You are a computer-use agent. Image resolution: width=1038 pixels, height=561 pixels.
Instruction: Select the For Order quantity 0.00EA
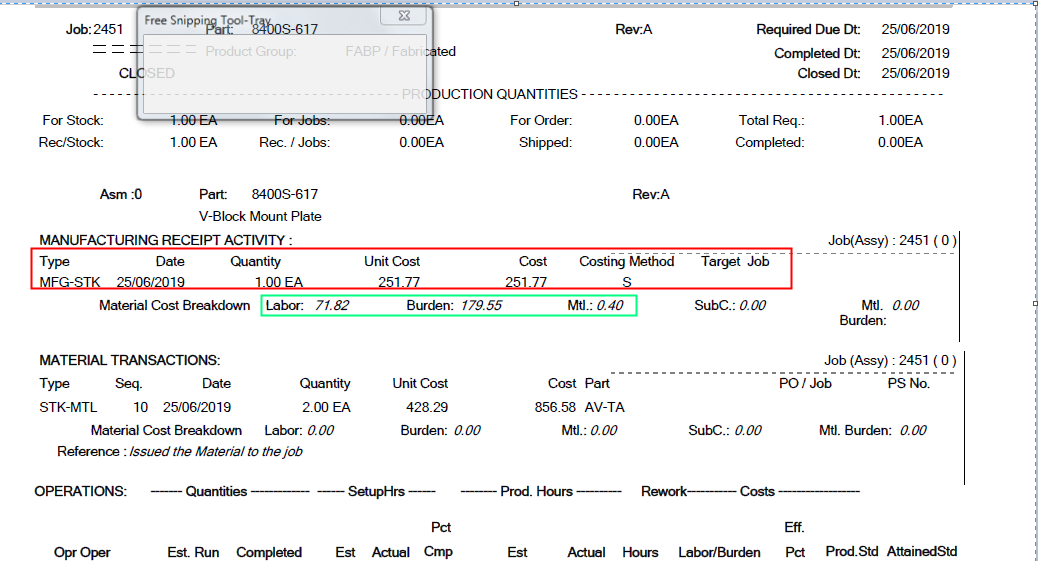coord(656,120)
